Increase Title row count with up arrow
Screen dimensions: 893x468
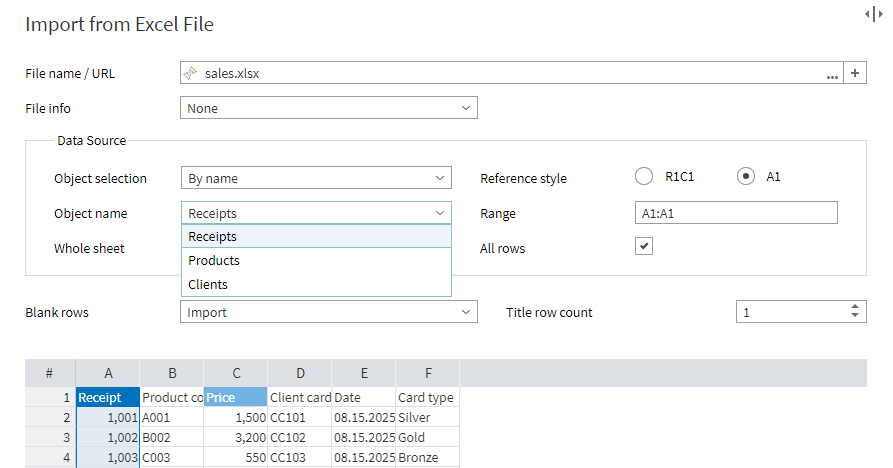pyautogui.click(x=855, y=307)
